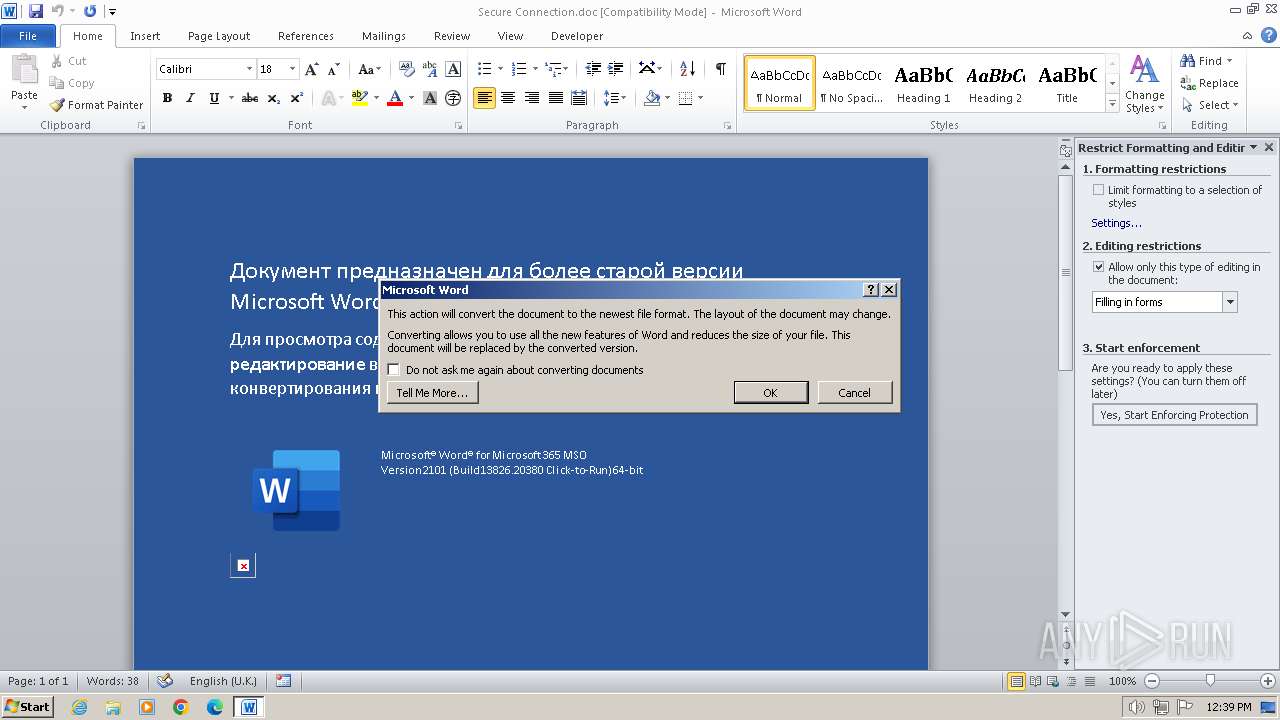Open Chrome from the taskbar
The height and width of the screenshot is (720, 1280).
181,707
